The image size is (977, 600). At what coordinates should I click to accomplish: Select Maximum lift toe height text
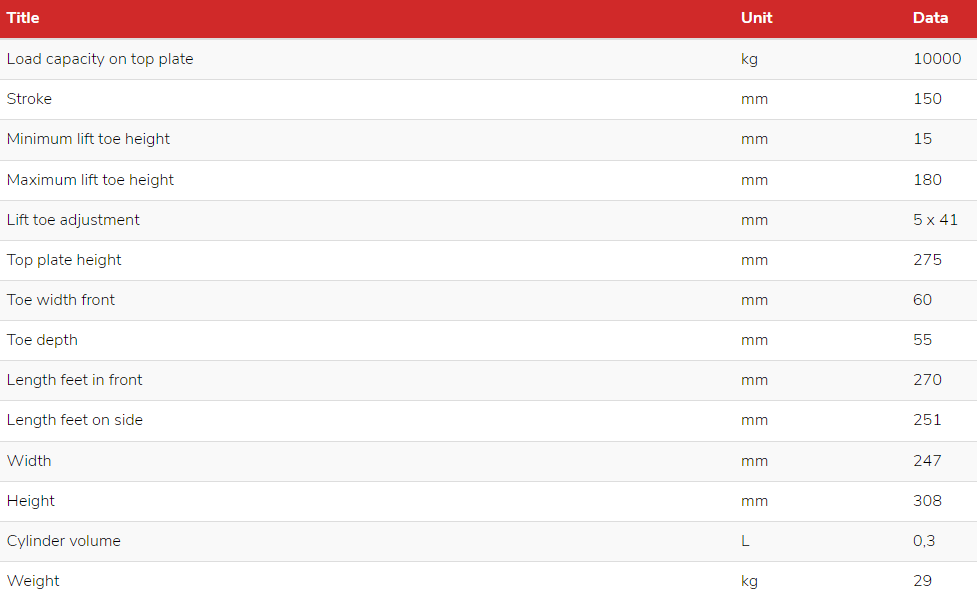pos(90,180)
